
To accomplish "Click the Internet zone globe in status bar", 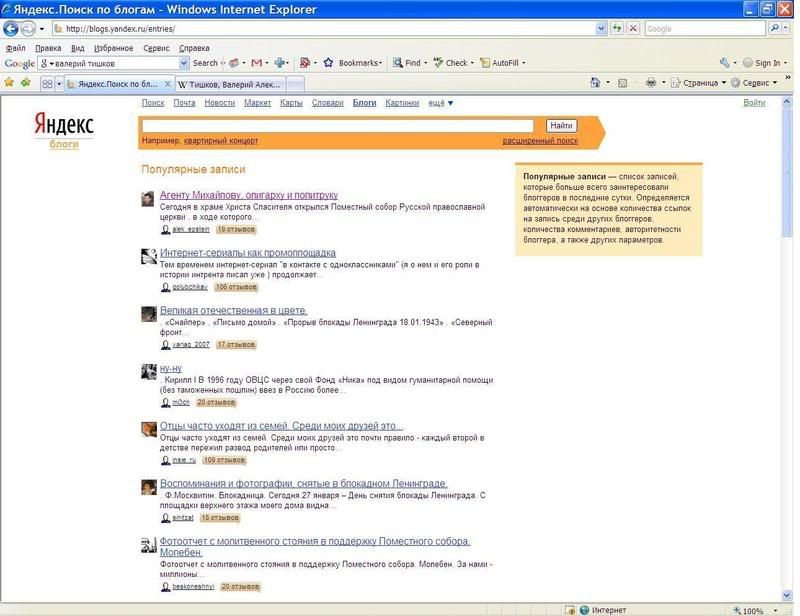I will tap(585, 610).
